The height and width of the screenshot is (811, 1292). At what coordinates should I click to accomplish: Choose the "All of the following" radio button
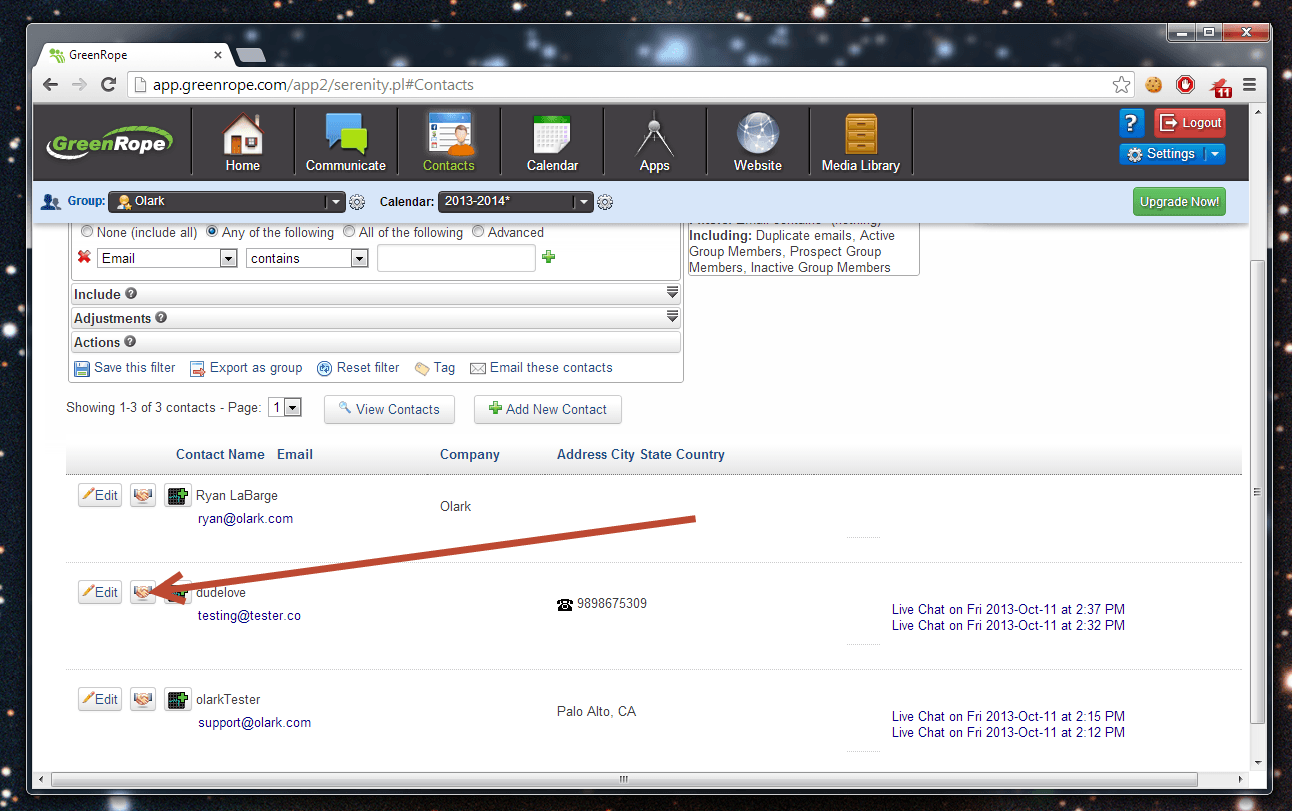tap(349, 232)
